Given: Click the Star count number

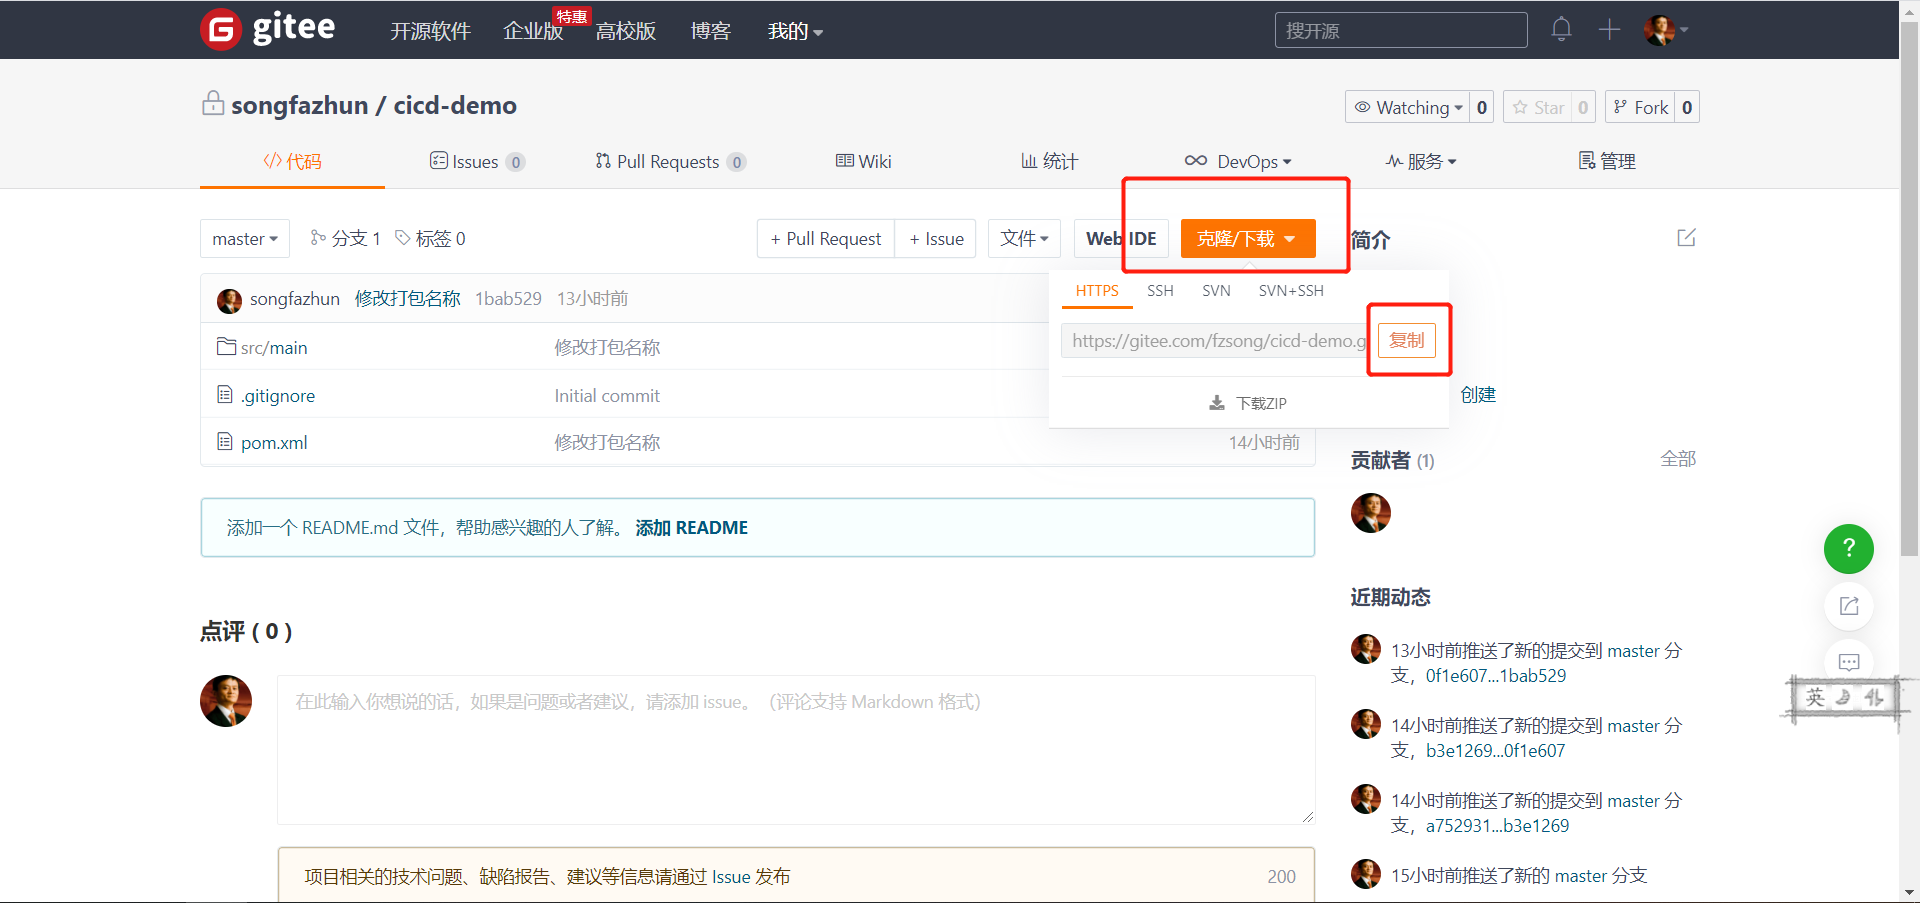Looking at the screenshot, I should click(x=1583, y=107).
